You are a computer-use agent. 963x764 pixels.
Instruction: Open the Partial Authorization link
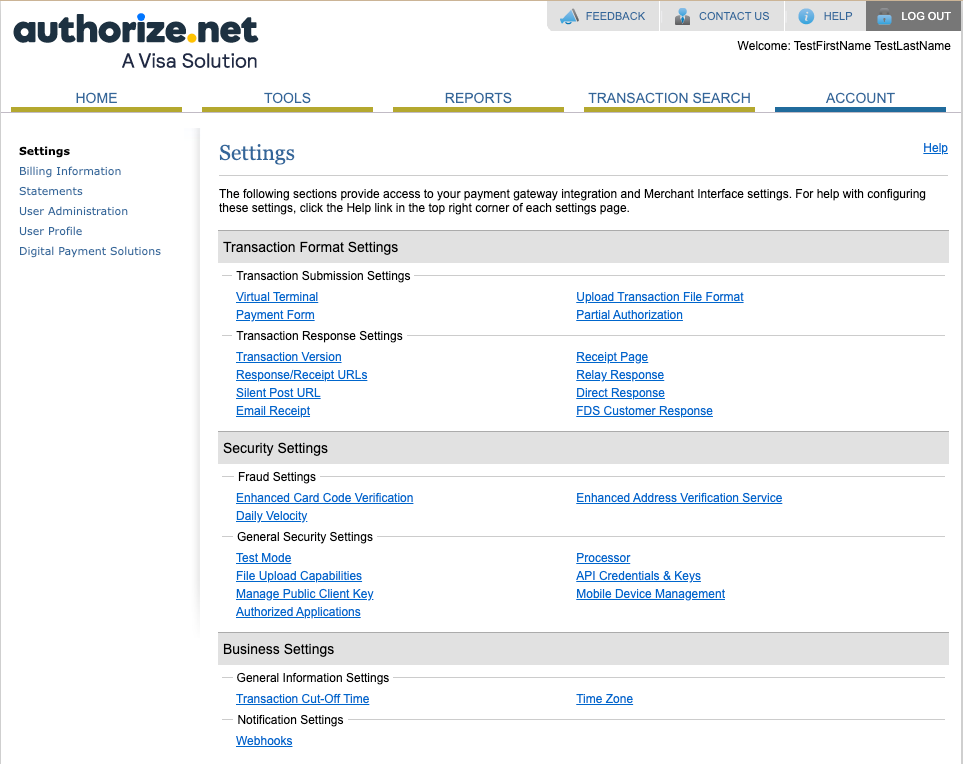click(630, 315)
